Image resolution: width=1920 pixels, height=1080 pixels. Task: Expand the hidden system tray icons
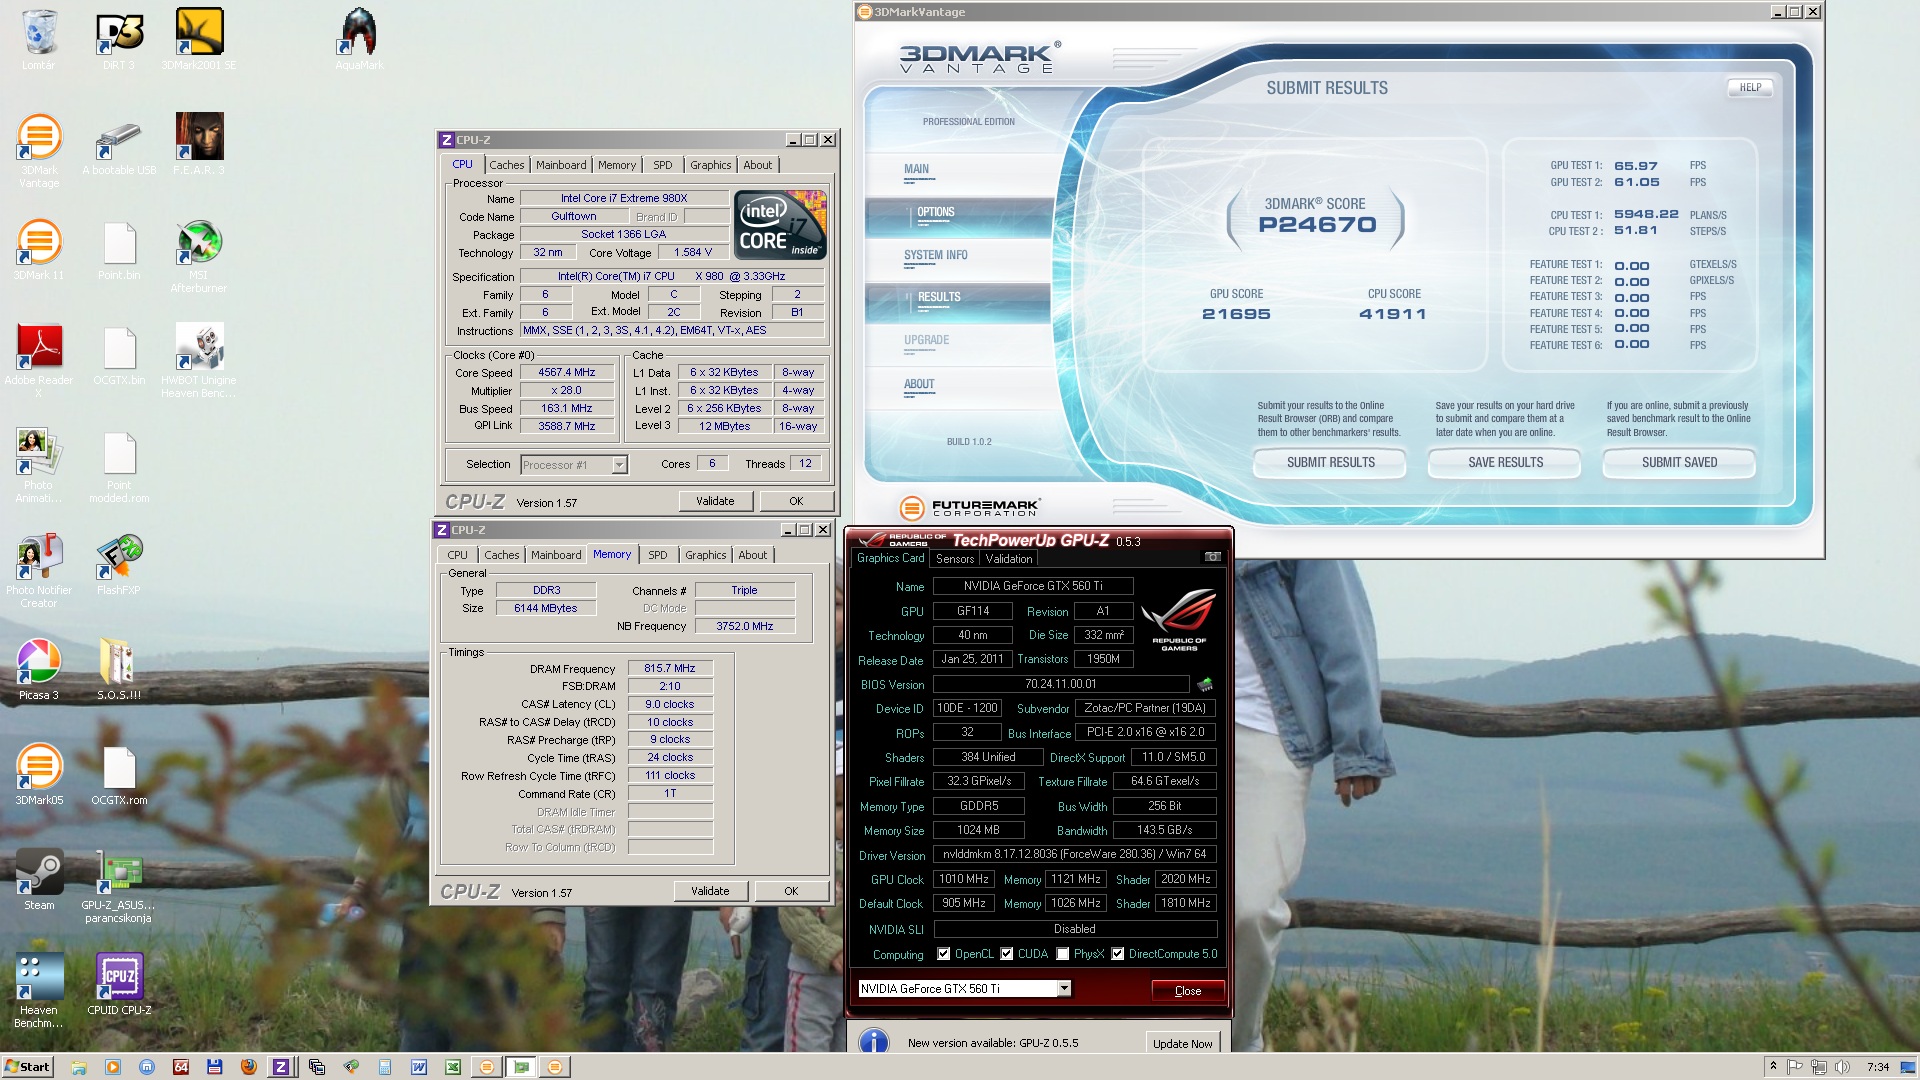pyautogui.click(x=1772, y=1067)
